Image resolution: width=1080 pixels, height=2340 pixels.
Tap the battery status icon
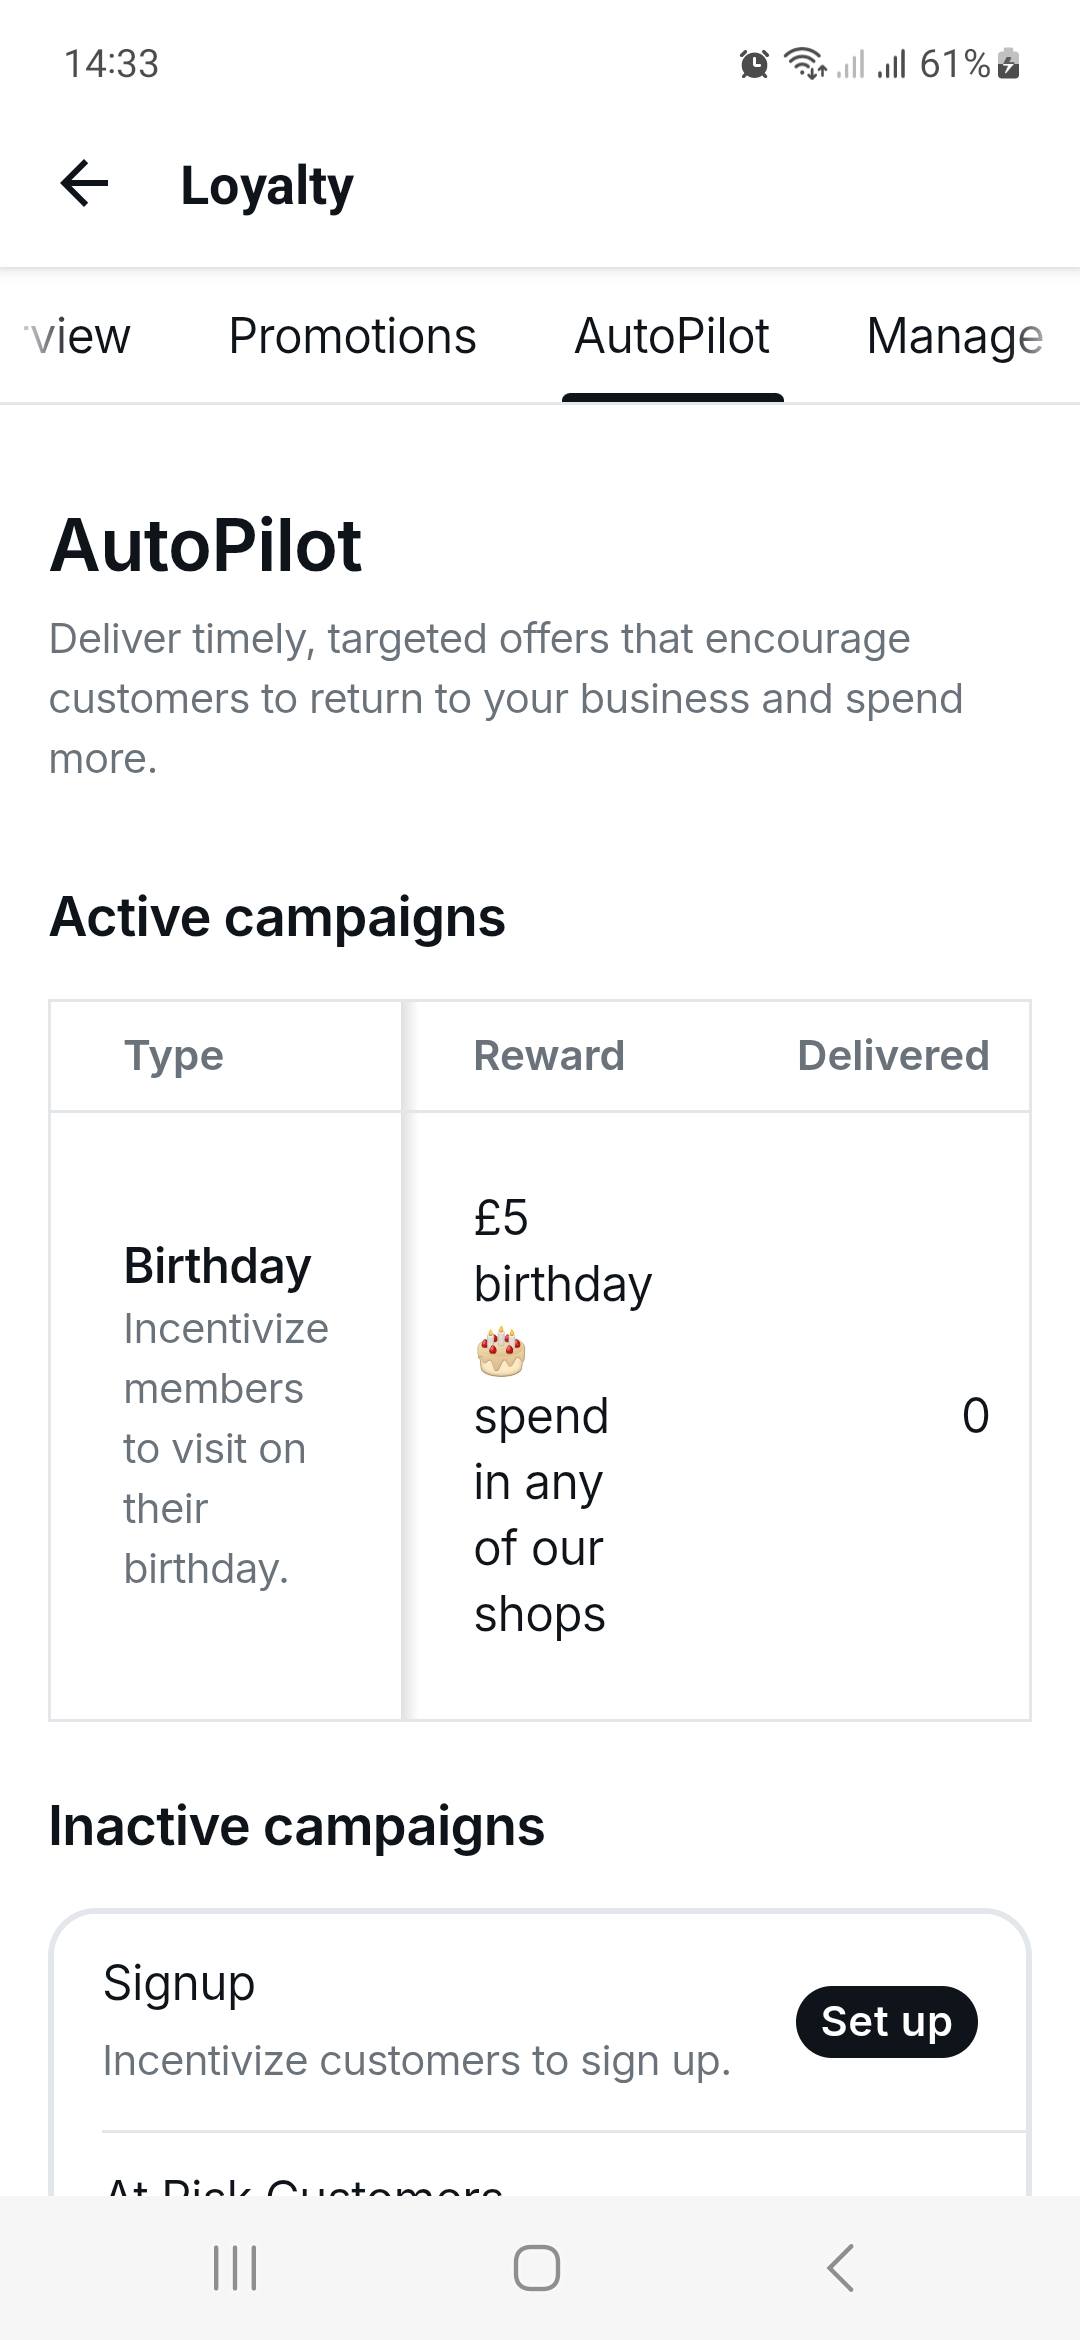pyautogui.click(x=1009, y=64)
